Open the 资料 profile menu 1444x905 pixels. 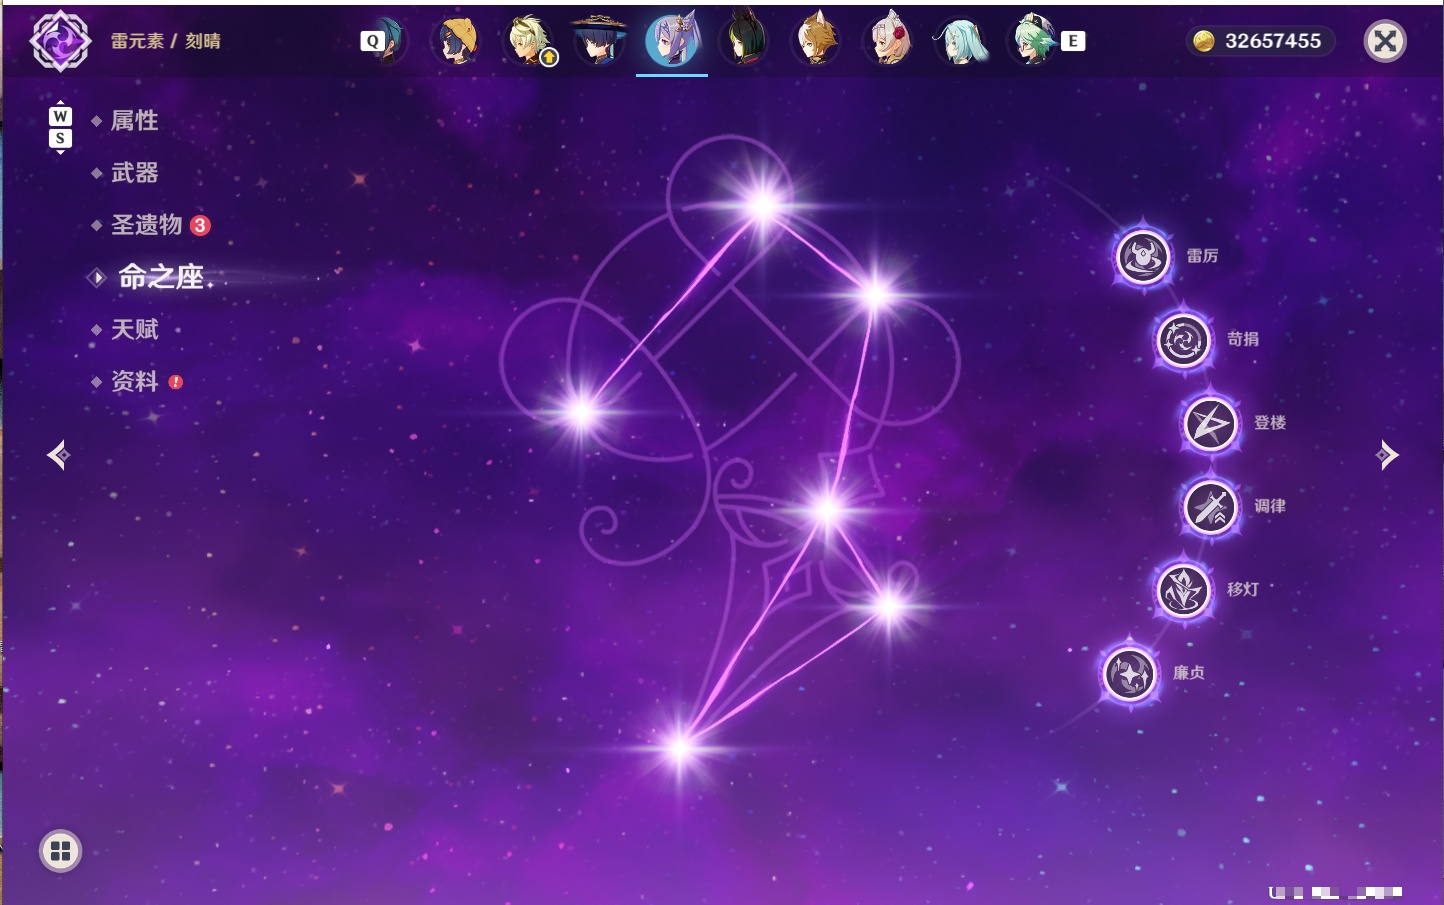pyautogui.click(x=135, y=381)
